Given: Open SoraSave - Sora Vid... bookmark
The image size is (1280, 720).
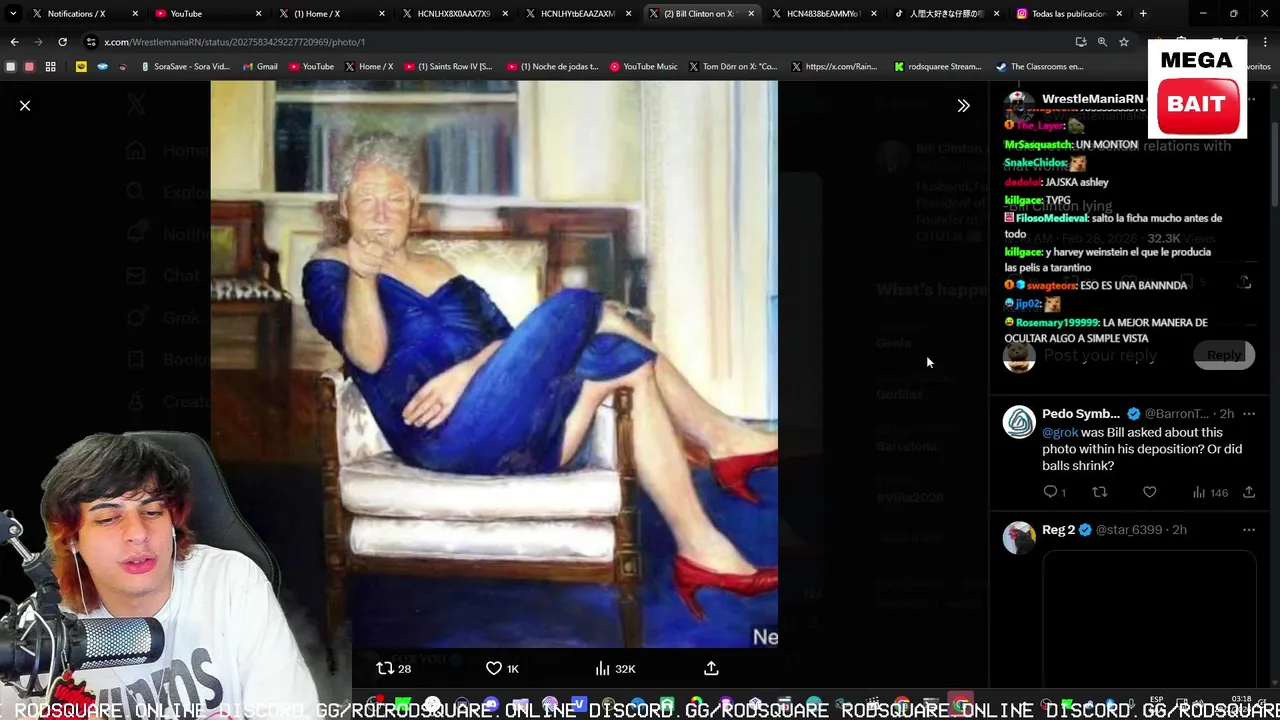Looking at the screenshot, I should click(186, 67).
